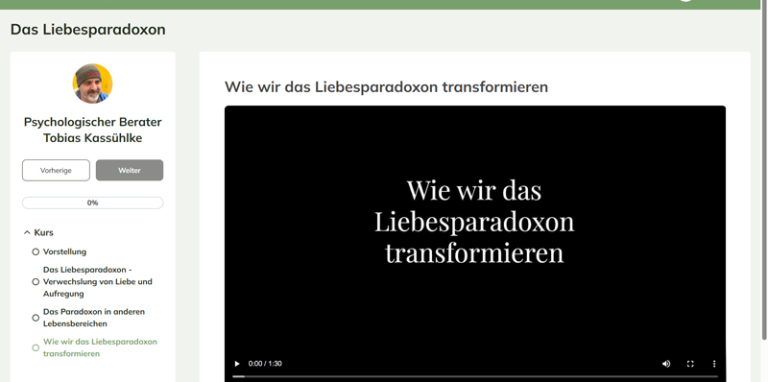
Task: Toggle circle beside Verwechslung von Liebe und Aufregung
Action: [35, 282]
